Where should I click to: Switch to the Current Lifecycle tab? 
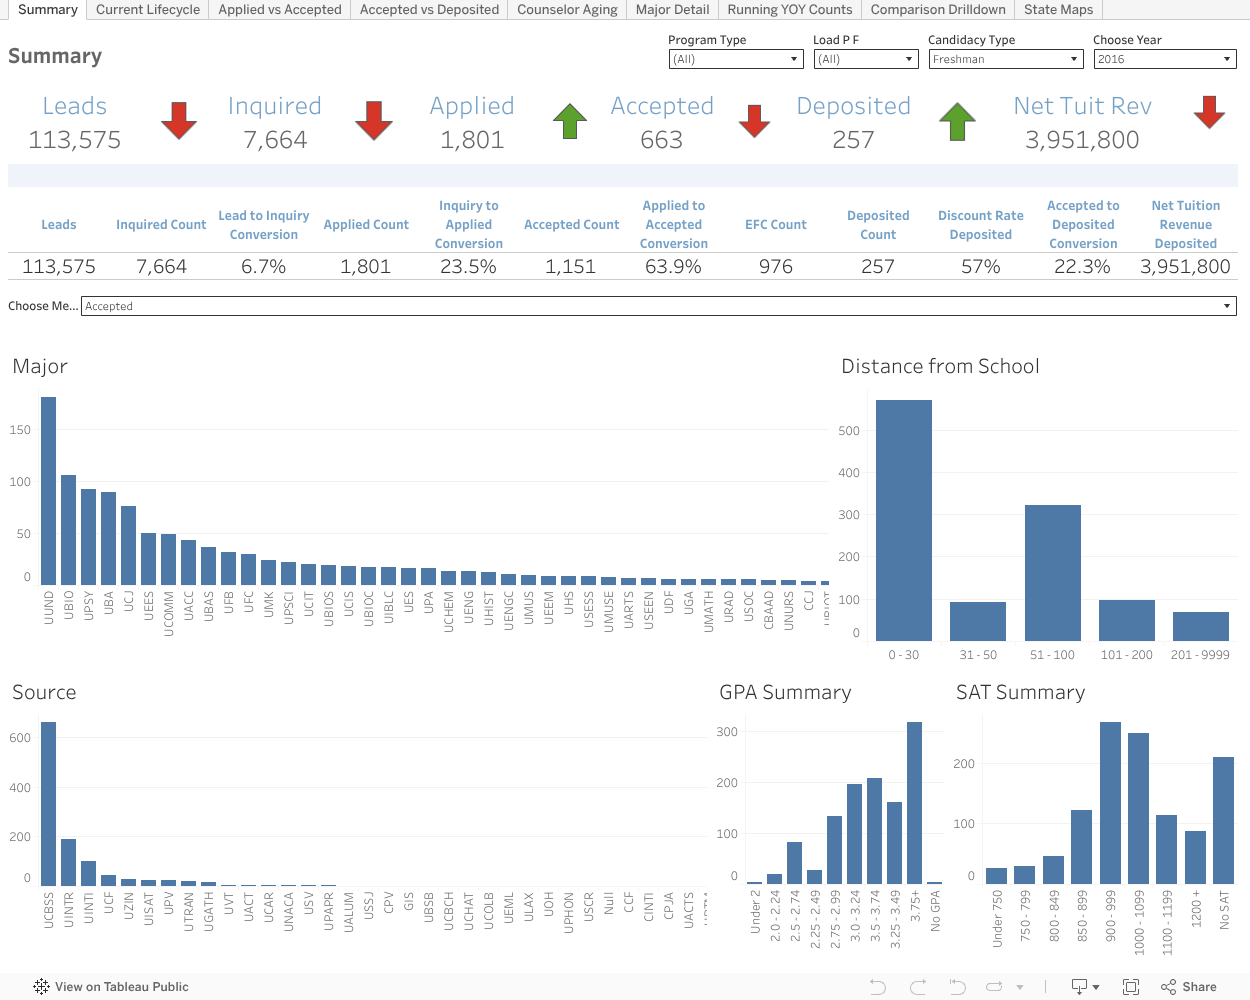point(148,10)
